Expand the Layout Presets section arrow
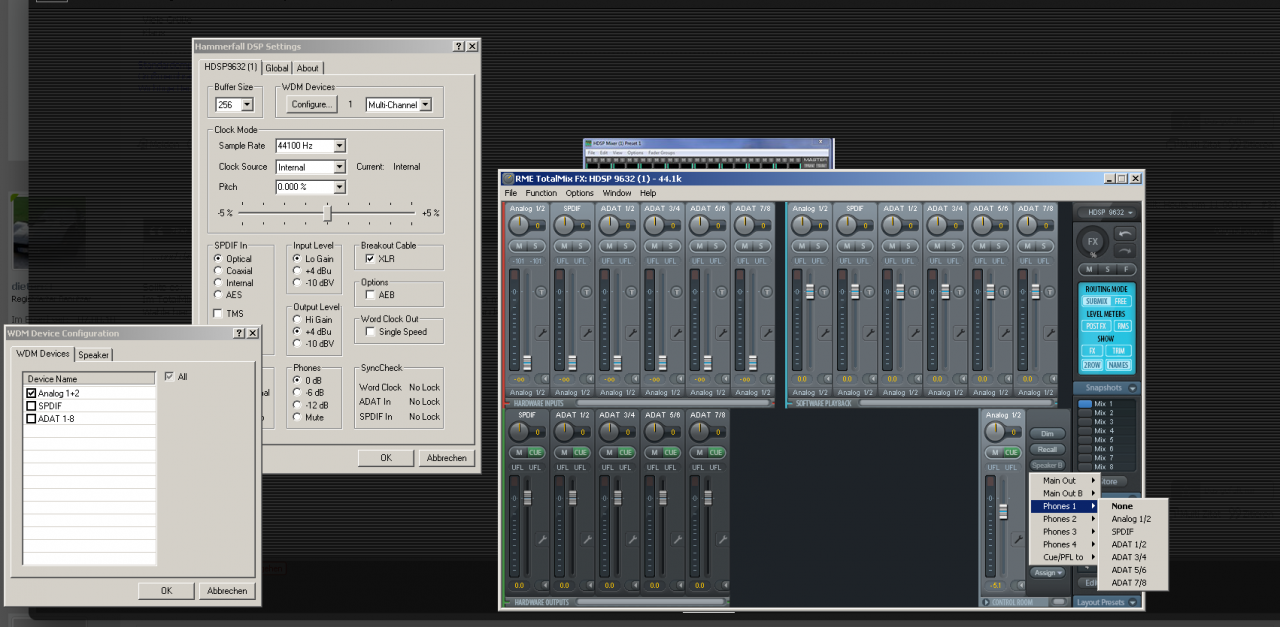Viewport: 1280px width, 627px height. pyautogui.click(x=1132, y=602)
